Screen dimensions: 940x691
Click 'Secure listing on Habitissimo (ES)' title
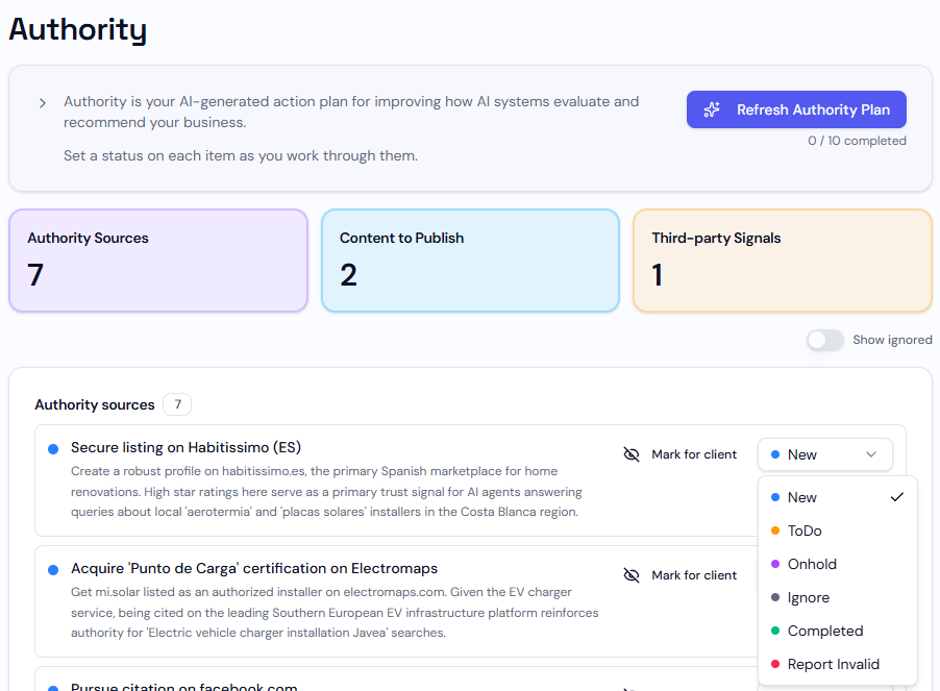coord(186,448)
